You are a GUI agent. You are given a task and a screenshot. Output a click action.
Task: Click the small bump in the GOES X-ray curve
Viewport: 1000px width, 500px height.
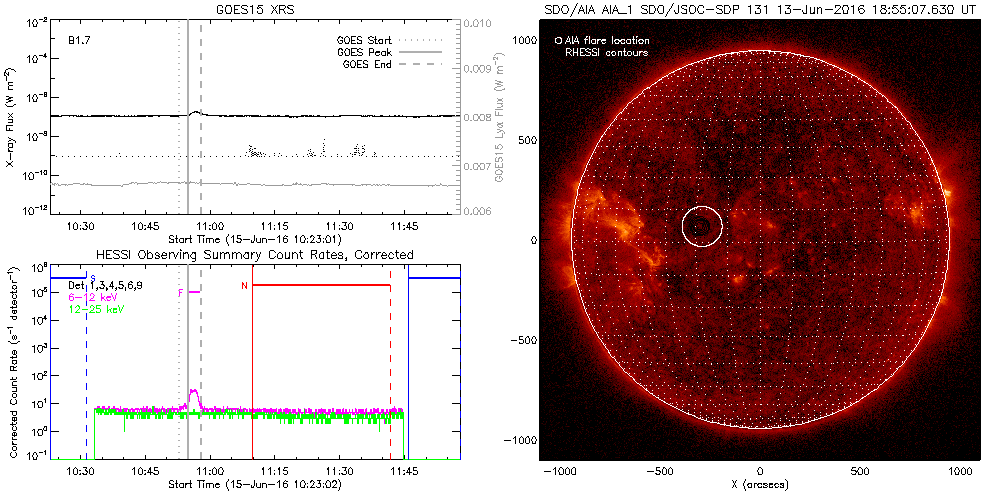tap(196, 113)
